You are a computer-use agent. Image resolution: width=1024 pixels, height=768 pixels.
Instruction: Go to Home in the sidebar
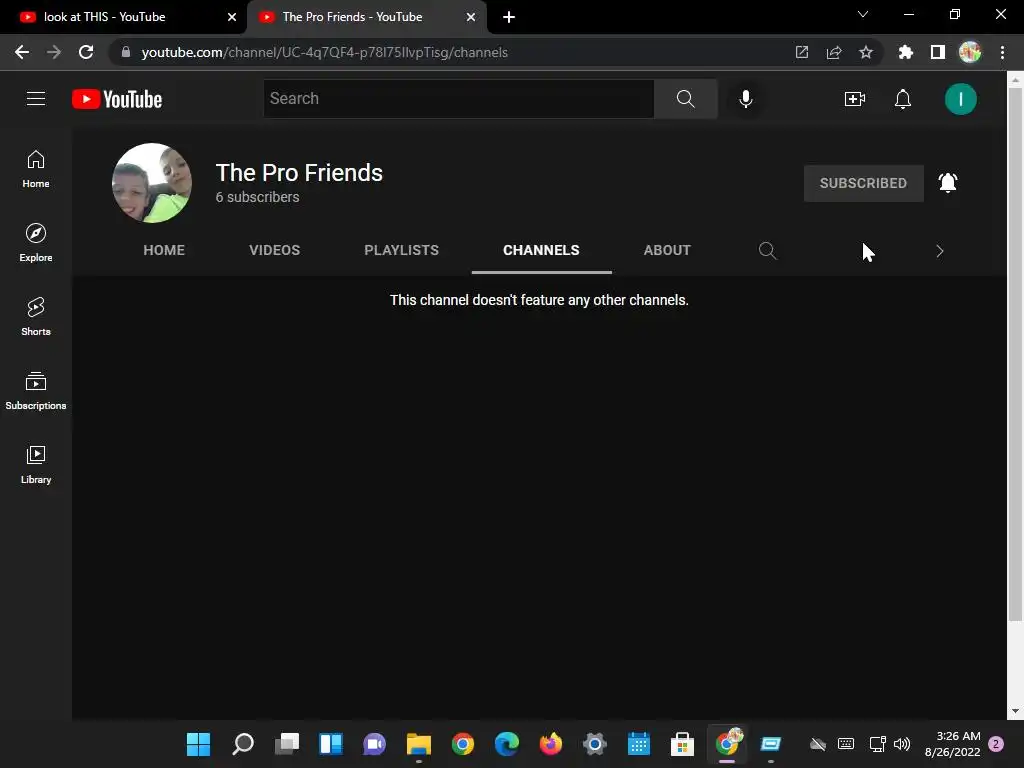(x=36, y=169)
